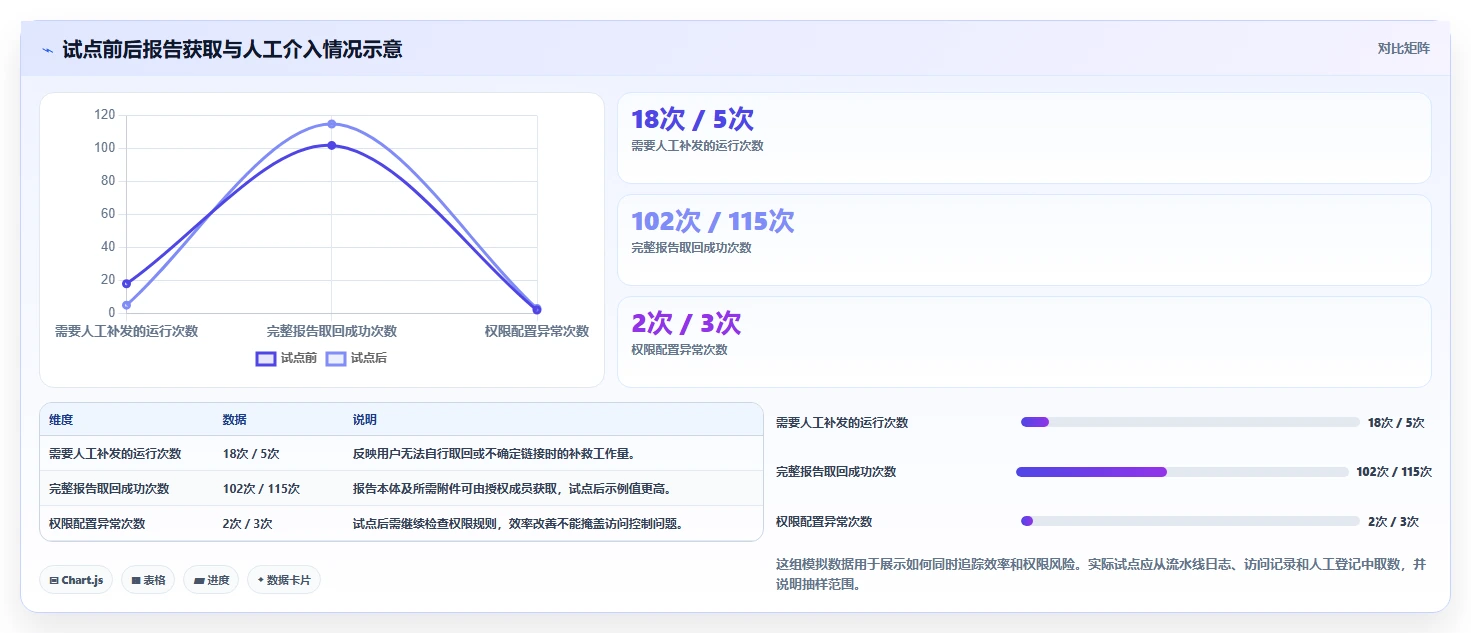Click the description starting with 试点后需继续检查权限规则
This screenshot has width=1471, height=633.
pos(518,524)
